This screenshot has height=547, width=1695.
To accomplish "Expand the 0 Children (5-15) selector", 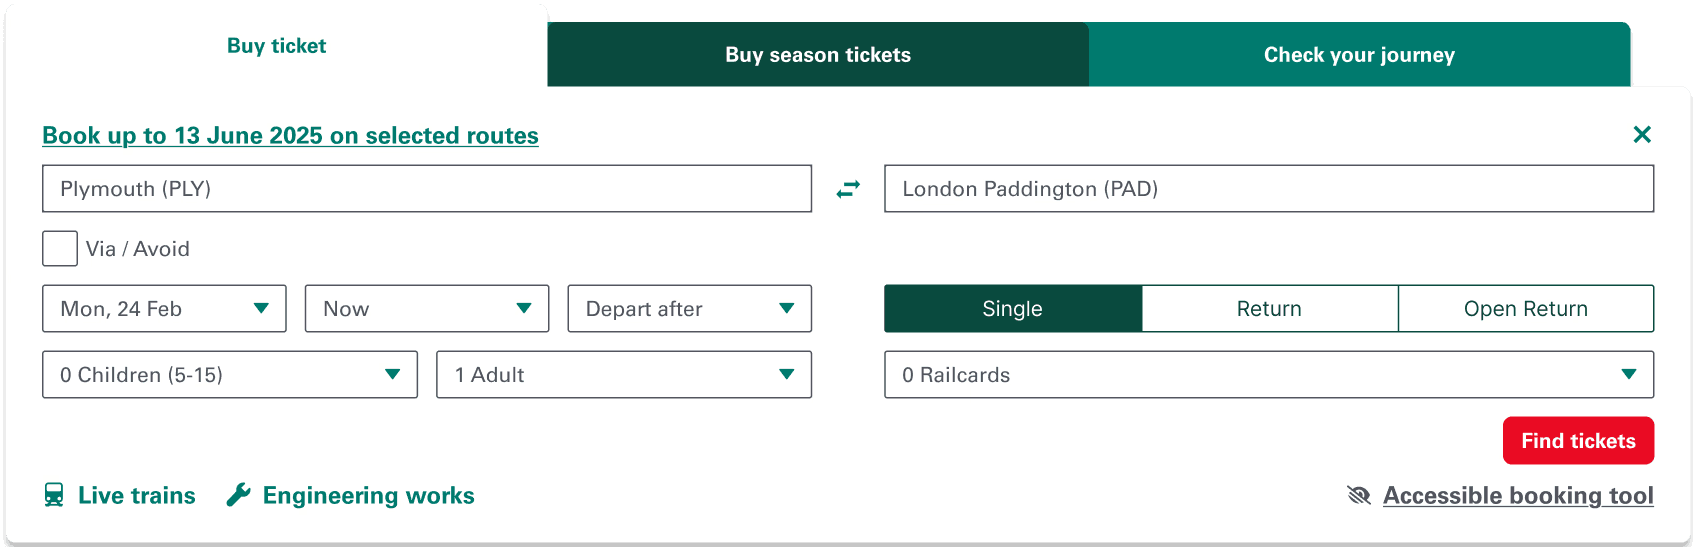I will (x=229, y=375).
